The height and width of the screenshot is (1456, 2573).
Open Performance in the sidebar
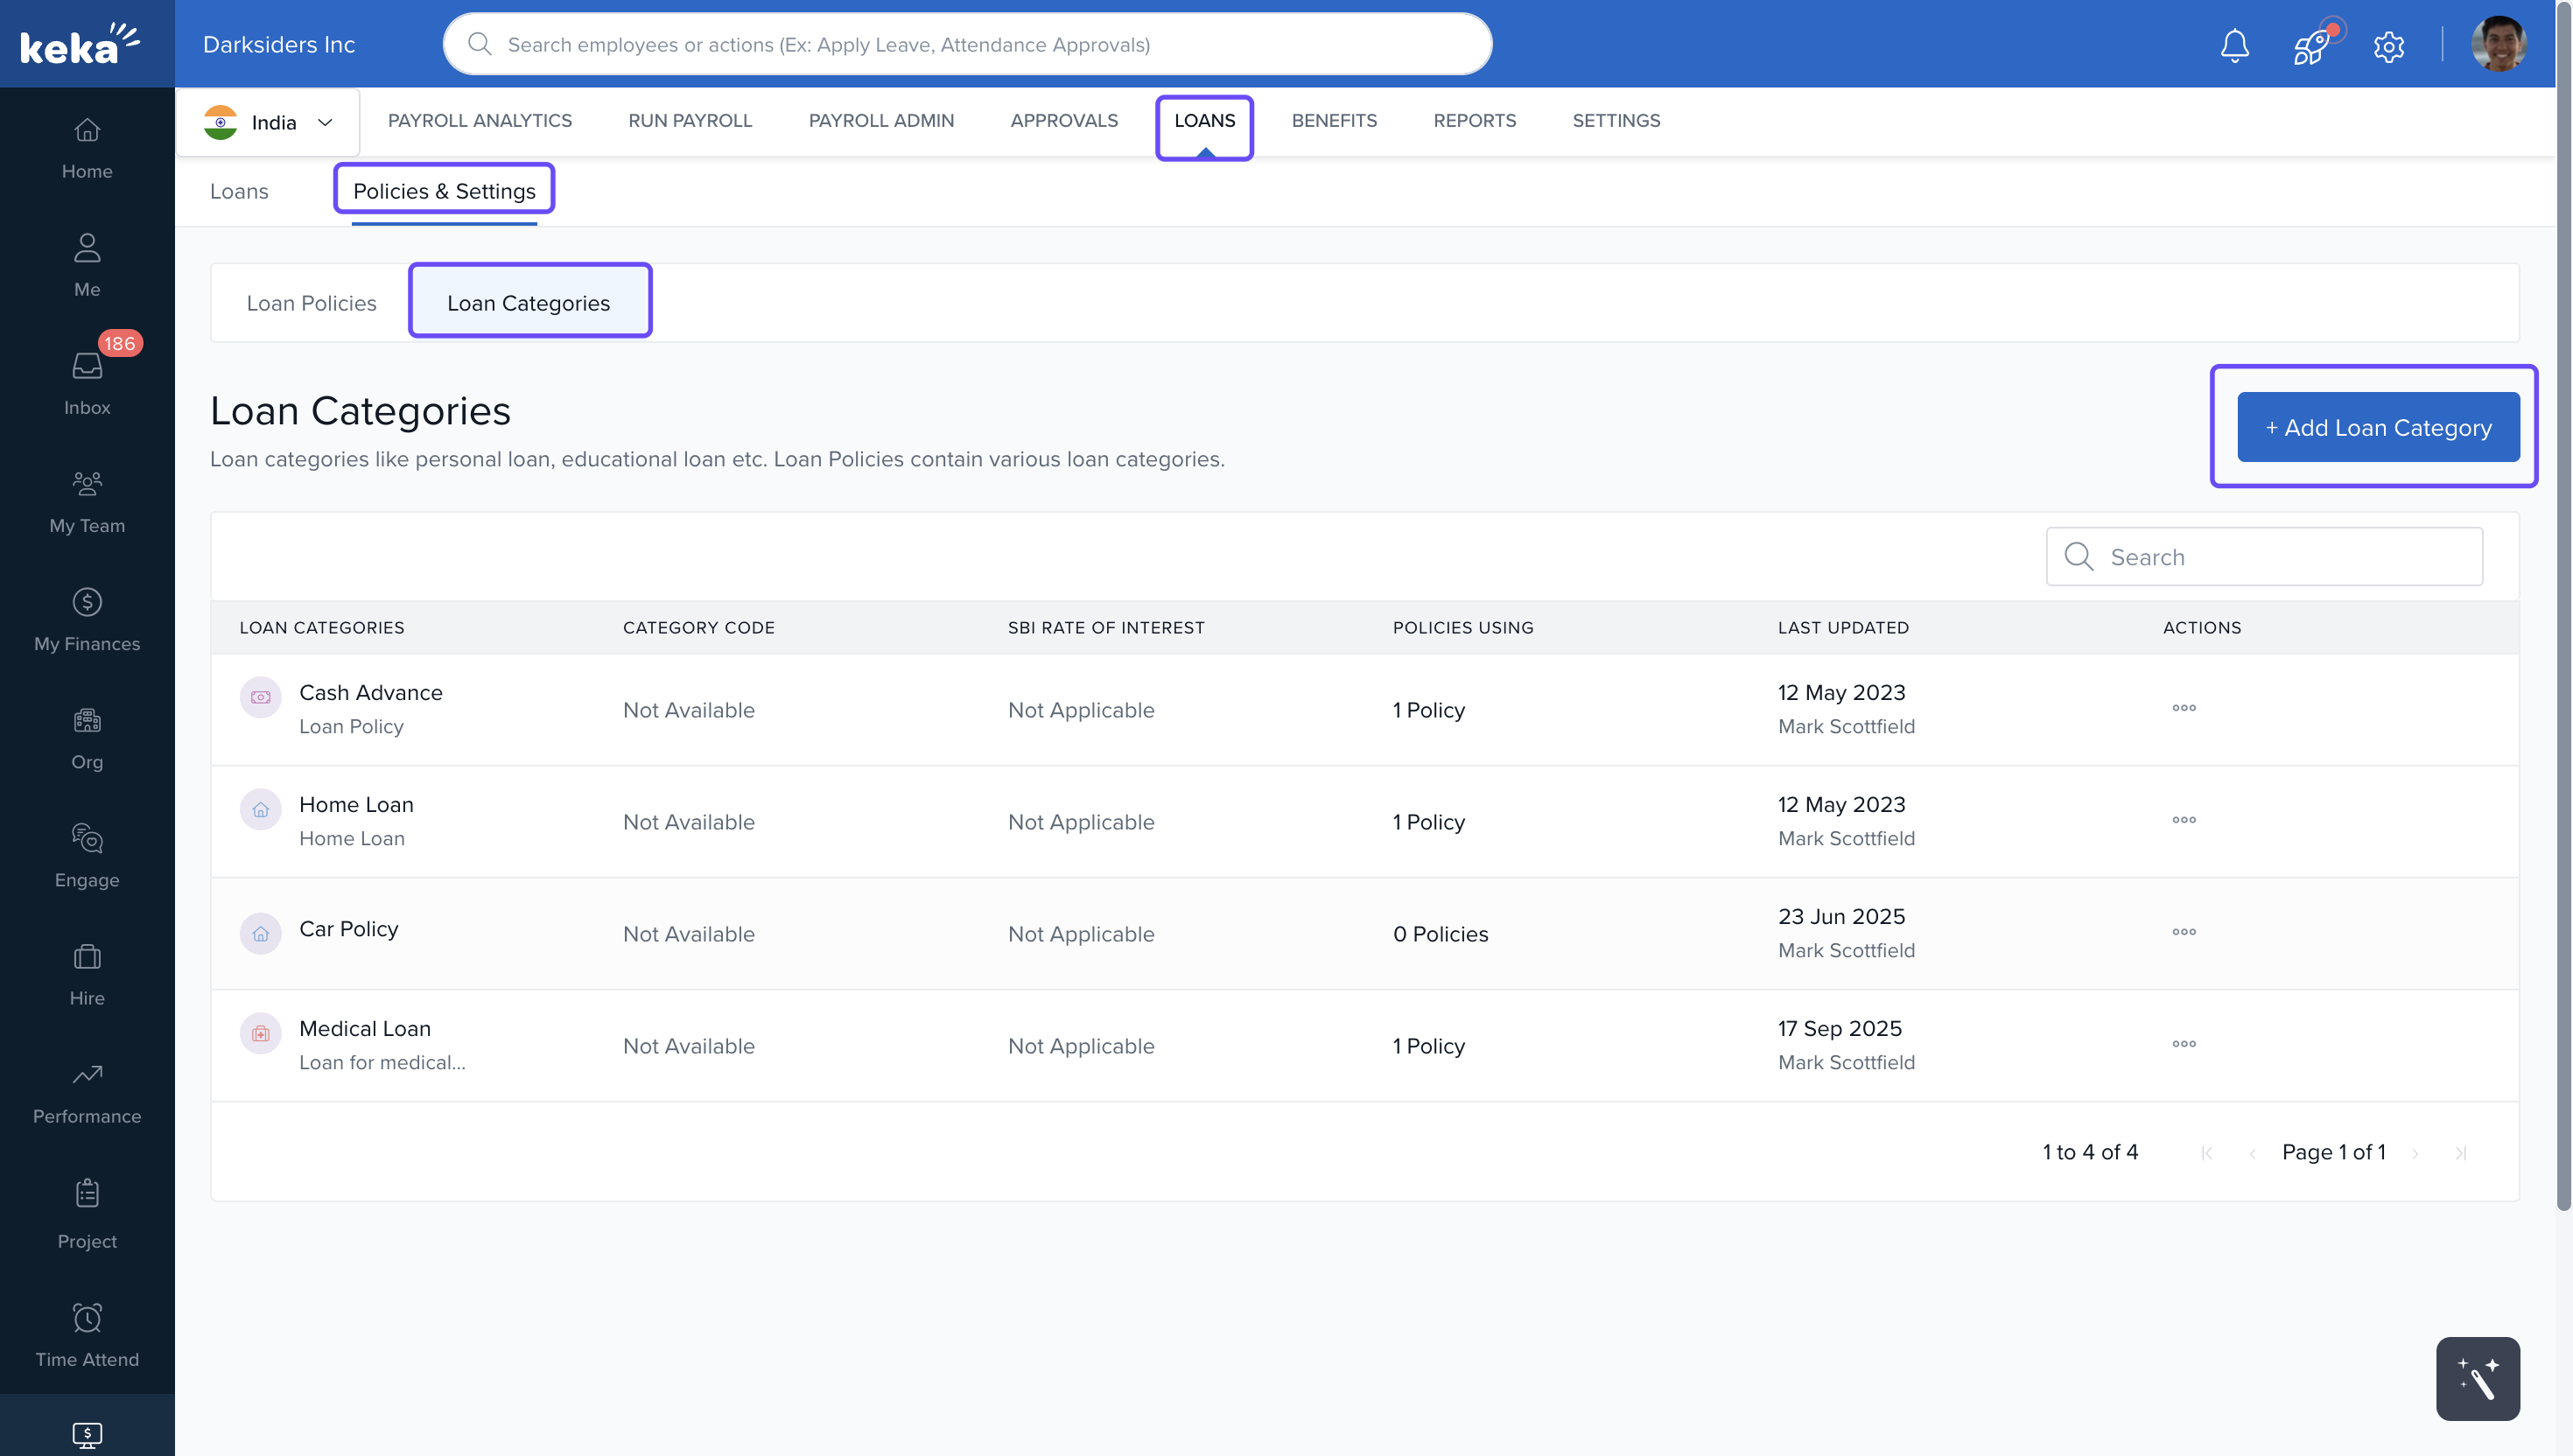point(87,1092)
